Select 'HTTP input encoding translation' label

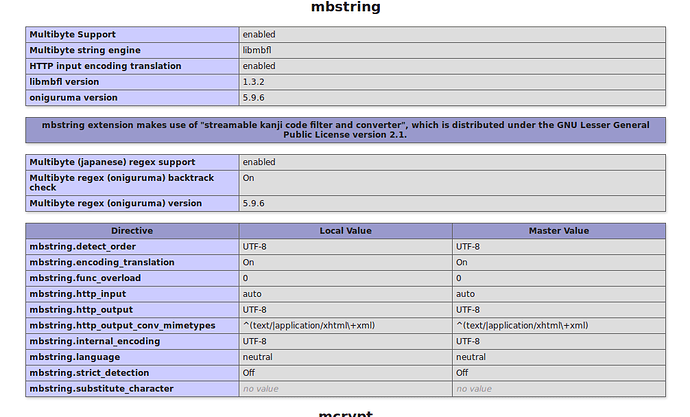tap(132, 66)
